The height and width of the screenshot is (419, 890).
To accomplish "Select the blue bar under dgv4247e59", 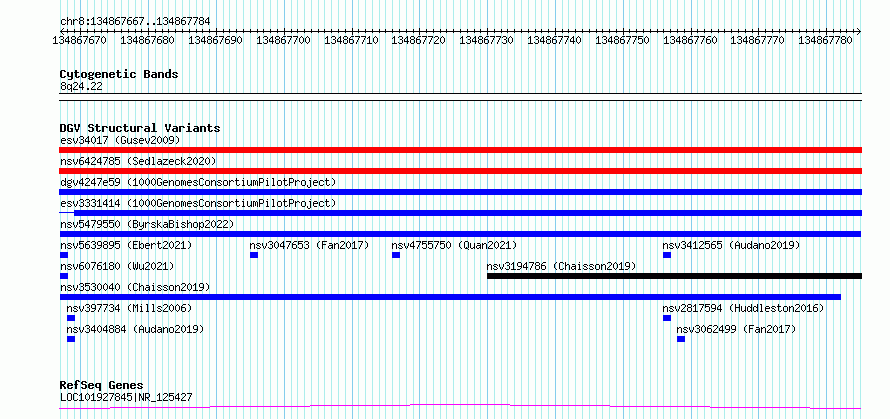I will pyautogui.click(x=460, y=192).
